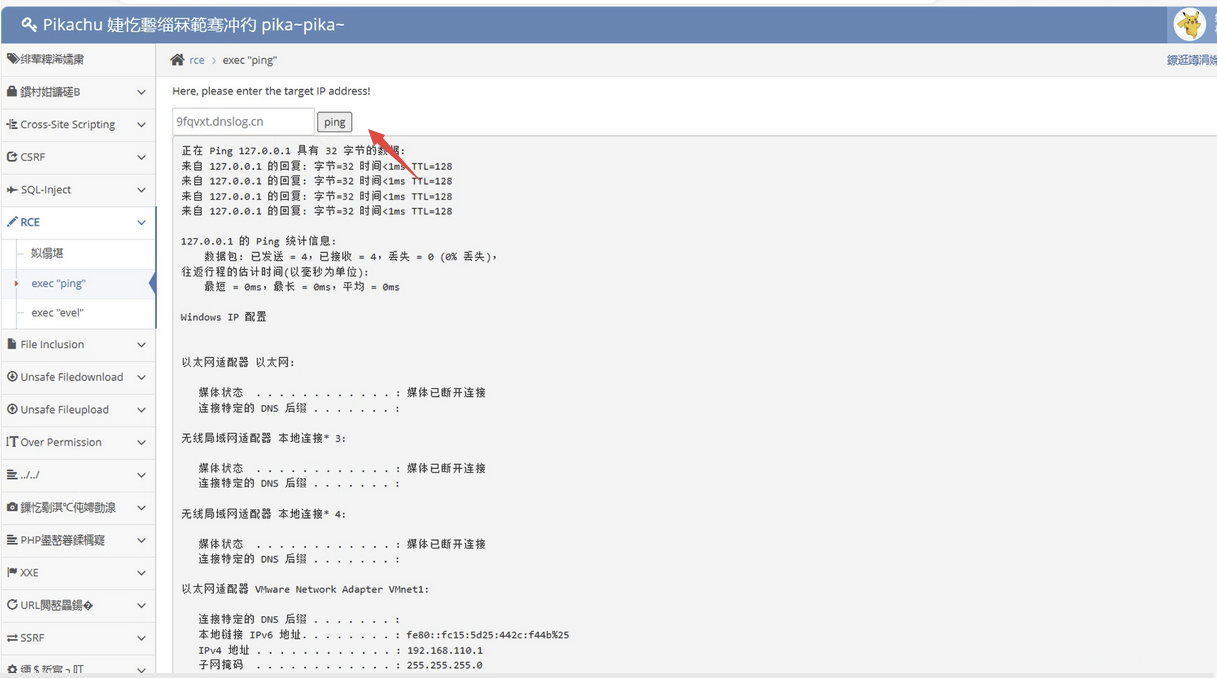
Task: Click the ping submit button
Action: [334, 122]
